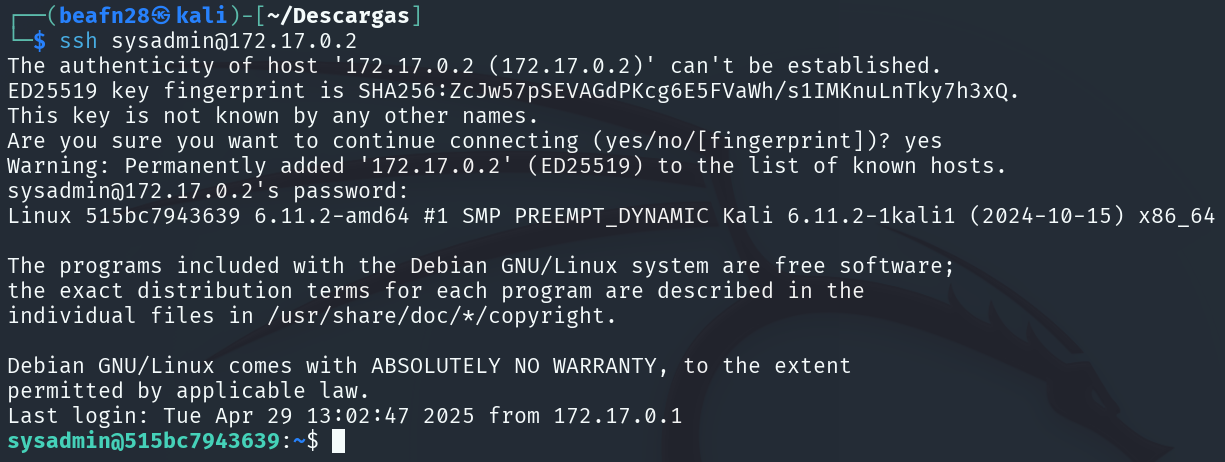Click the block cursor at the sysadmin prompt
The height and width of the screenshot is (462, 1225).
(338, 441)
